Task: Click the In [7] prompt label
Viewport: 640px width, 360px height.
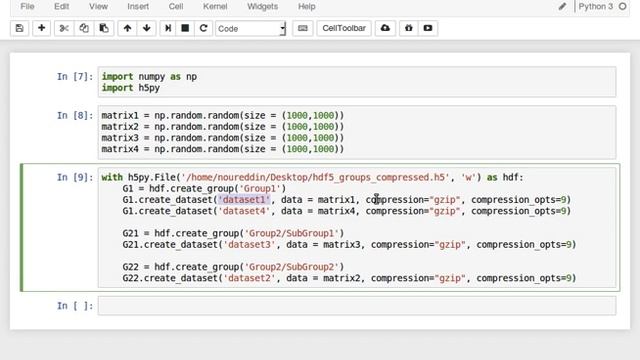Action: tap(75, 77)
